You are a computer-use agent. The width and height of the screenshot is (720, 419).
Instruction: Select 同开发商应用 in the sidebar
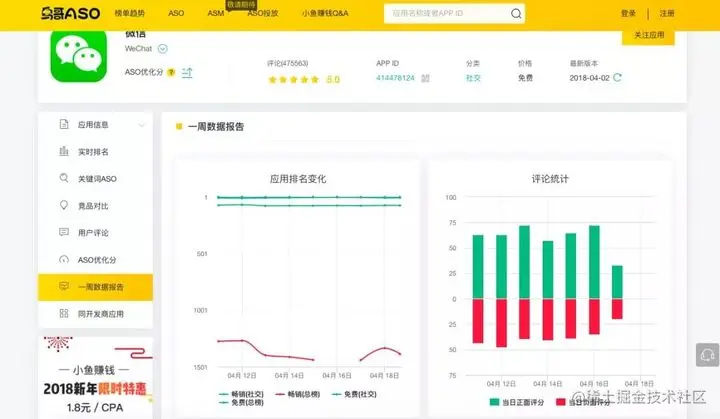96,314
